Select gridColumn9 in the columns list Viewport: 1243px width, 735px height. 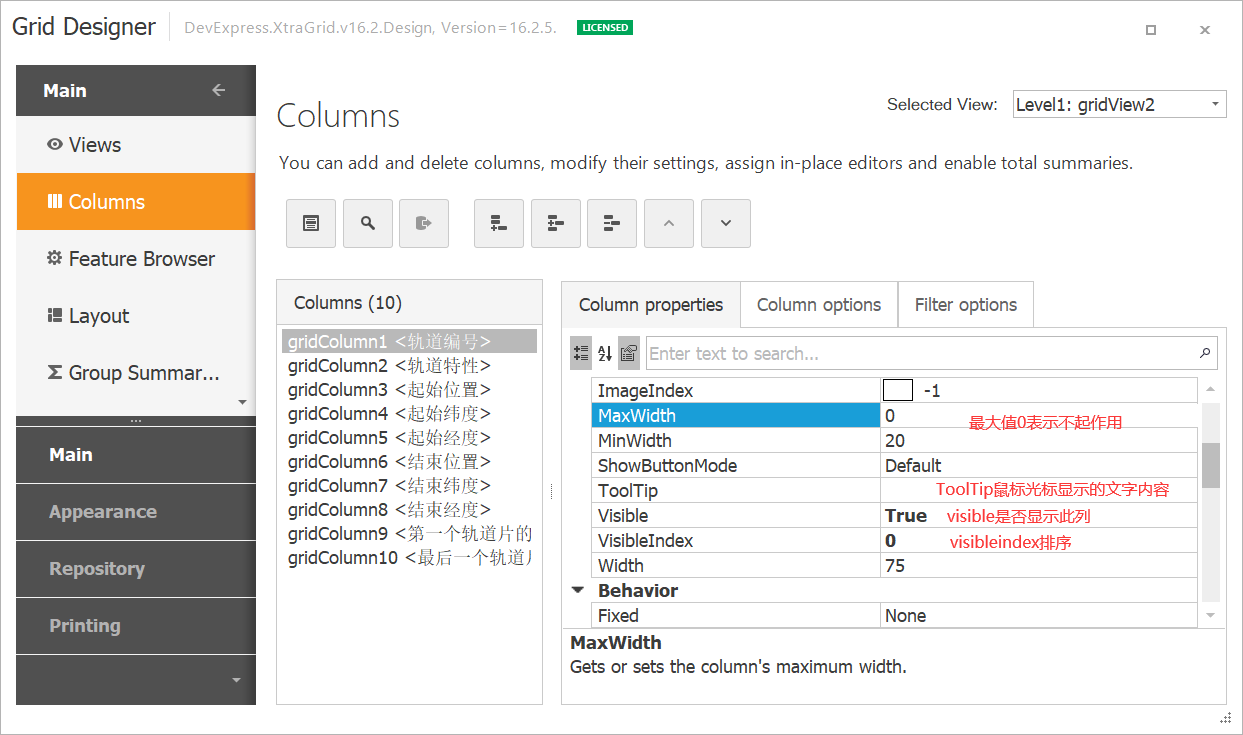(x=409, y=533)
